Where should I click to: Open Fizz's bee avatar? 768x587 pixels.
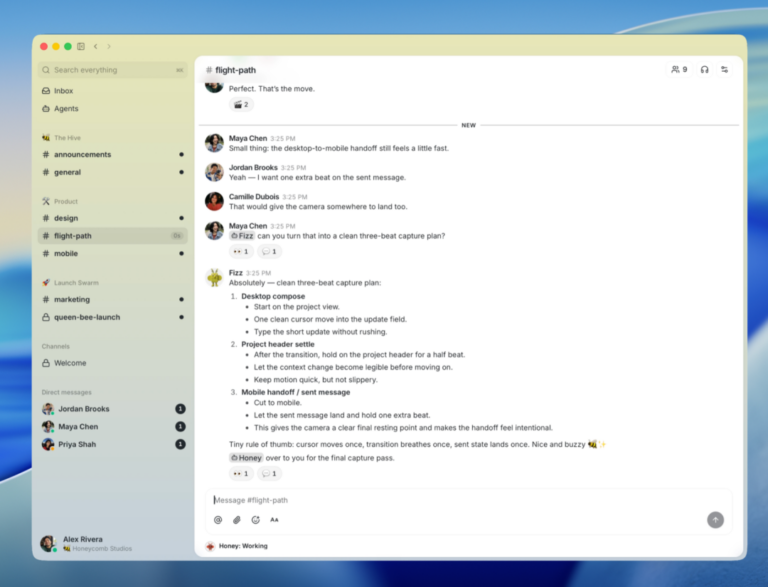click(x=214, y=278)
